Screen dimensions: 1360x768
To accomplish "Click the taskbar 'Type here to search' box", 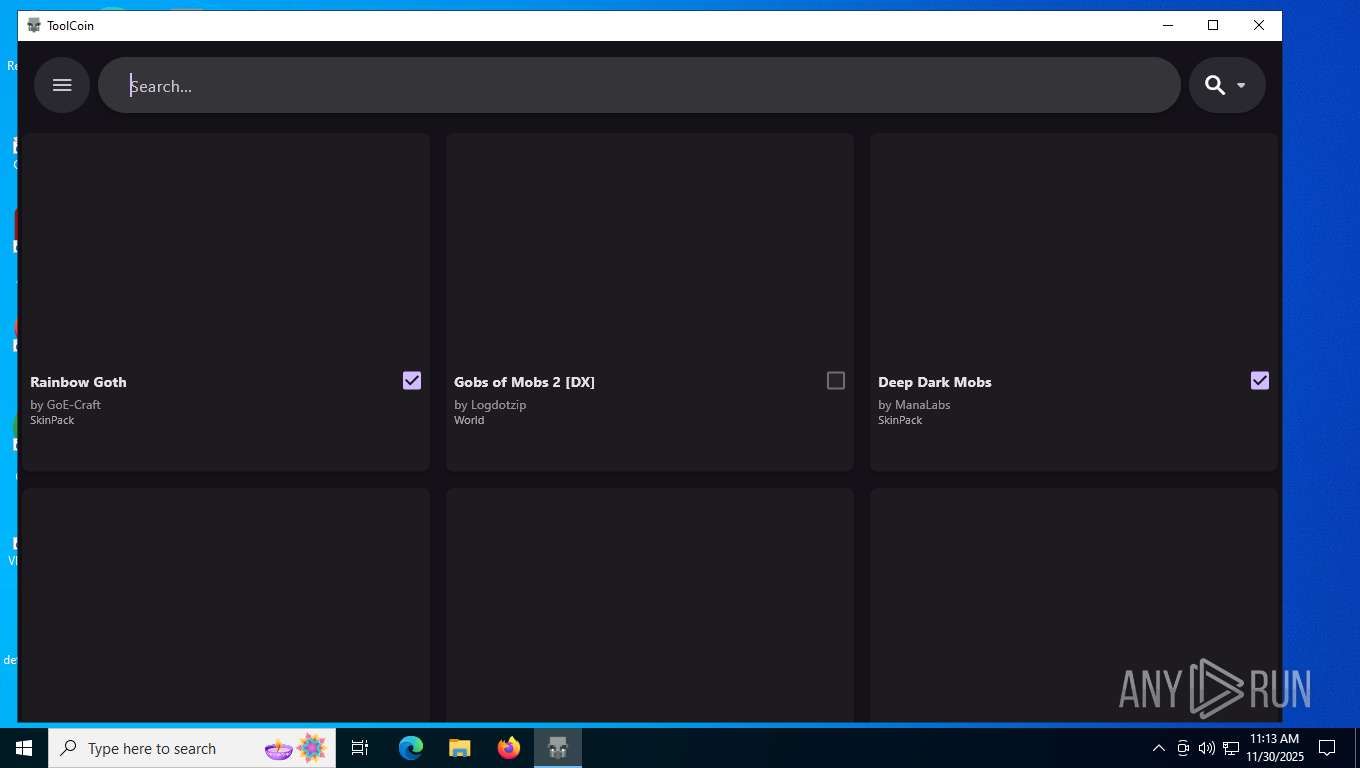I will tap(192, 748).
